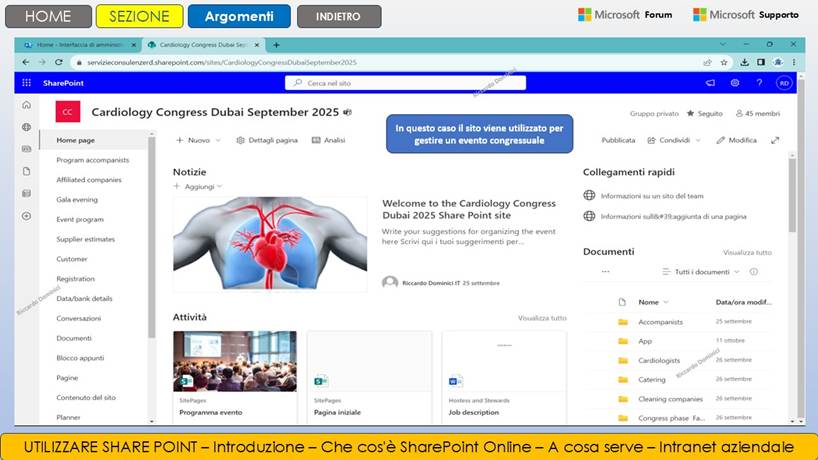Open Analisi page analytics
This screenshot has width=818, height=460.
click(x=328, y=140)
